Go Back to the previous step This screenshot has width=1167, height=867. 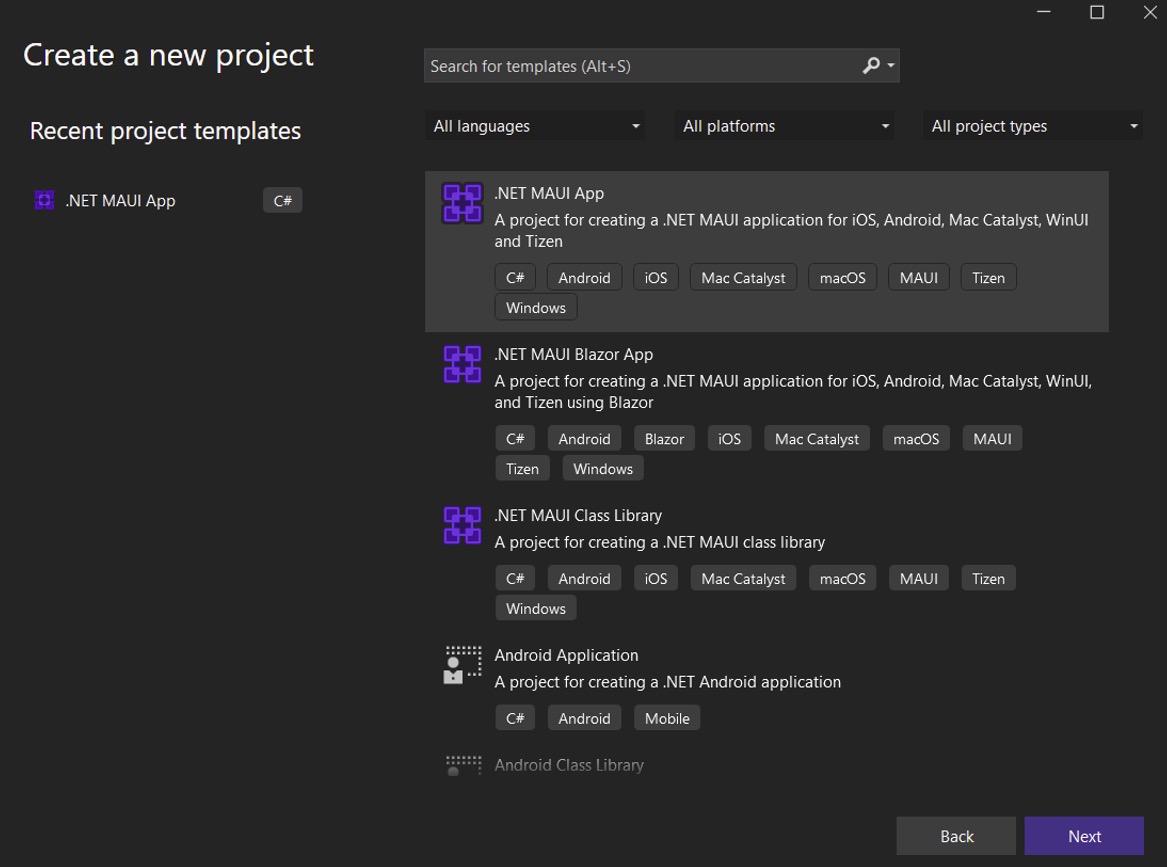point(956,836)
